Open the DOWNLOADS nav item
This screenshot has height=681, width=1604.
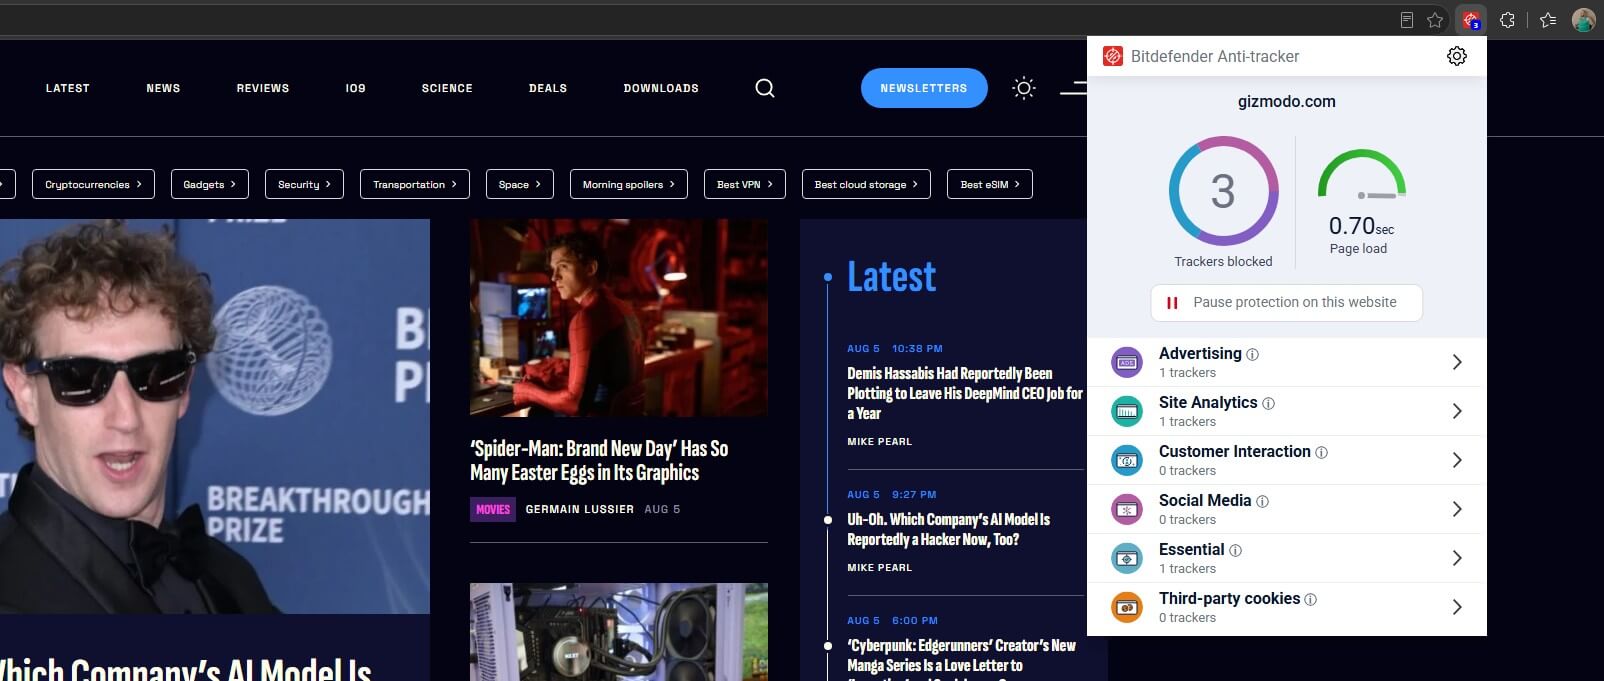(661, 88)
